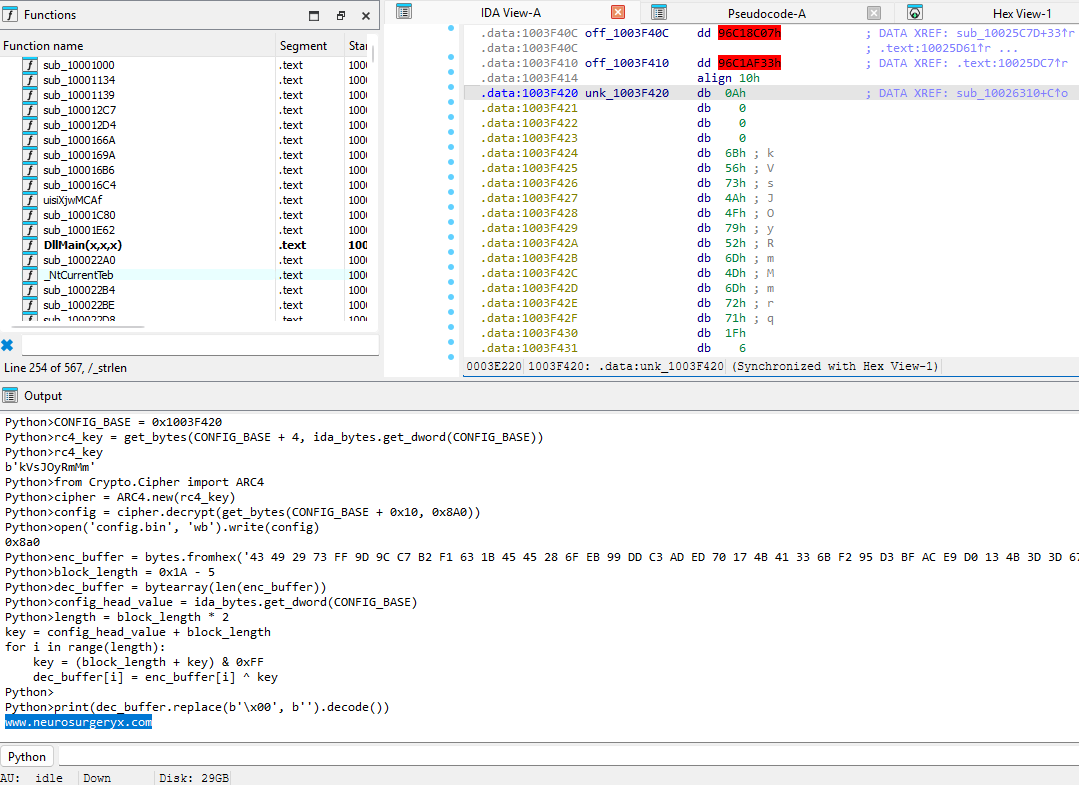Screen dimensions: 1079x785
Task: Click the Python interpreter selector button
Action: tap(27, 757)
